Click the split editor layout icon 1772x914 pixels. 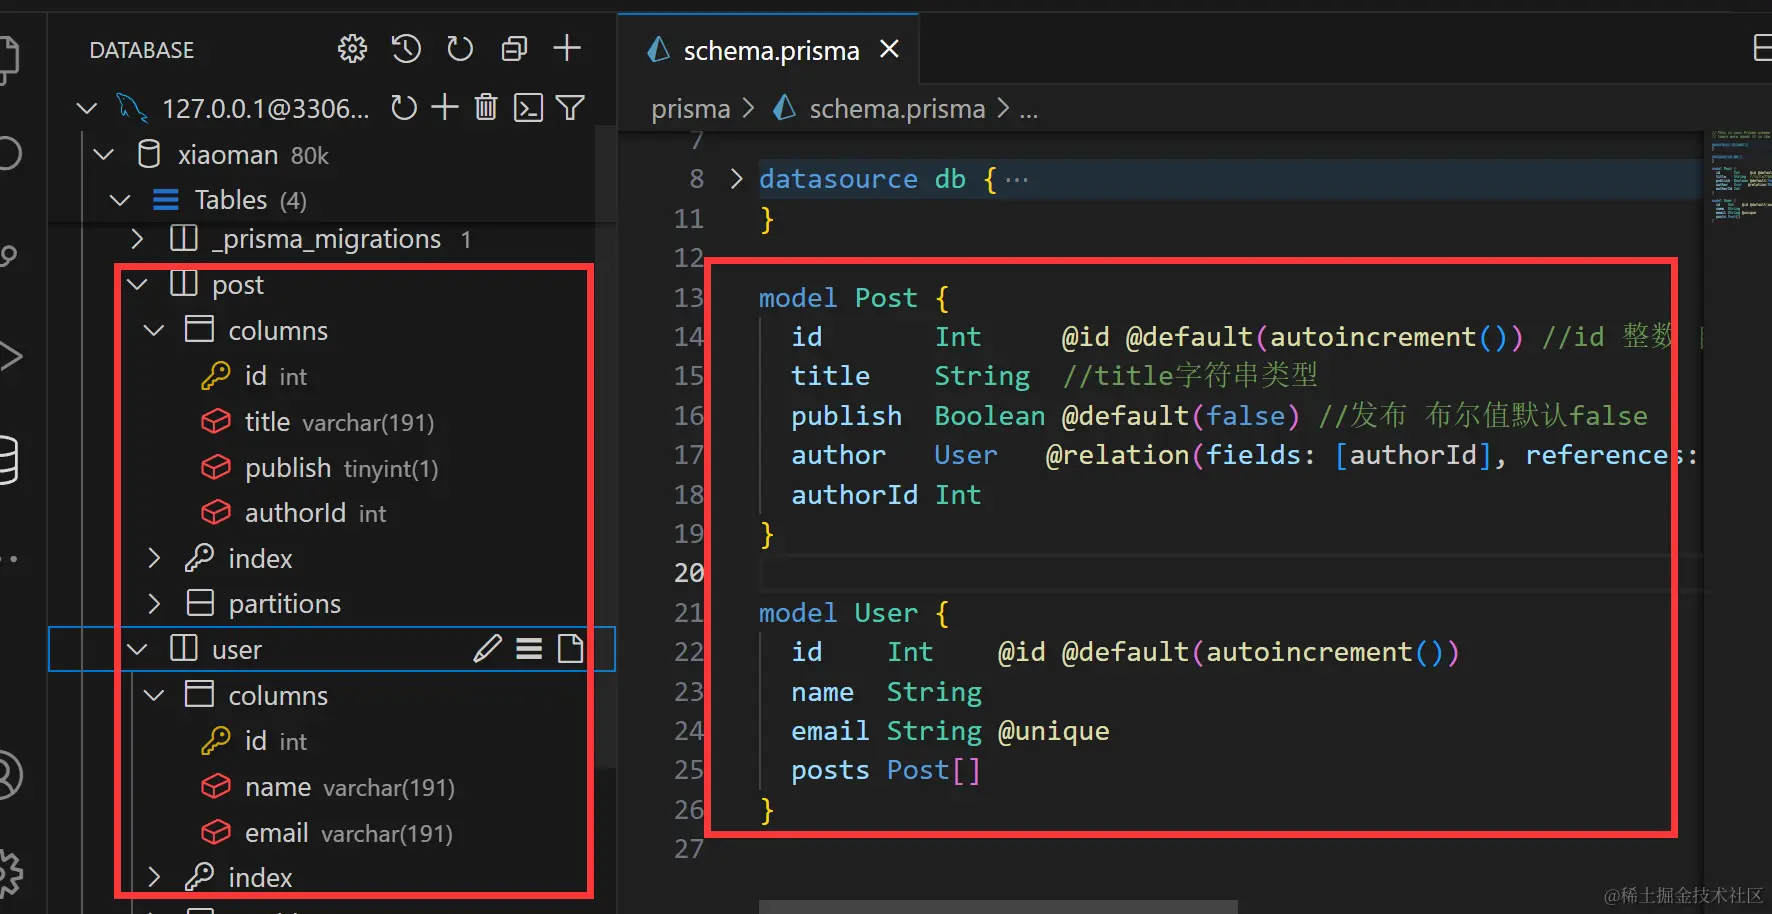click(1764, 48)
